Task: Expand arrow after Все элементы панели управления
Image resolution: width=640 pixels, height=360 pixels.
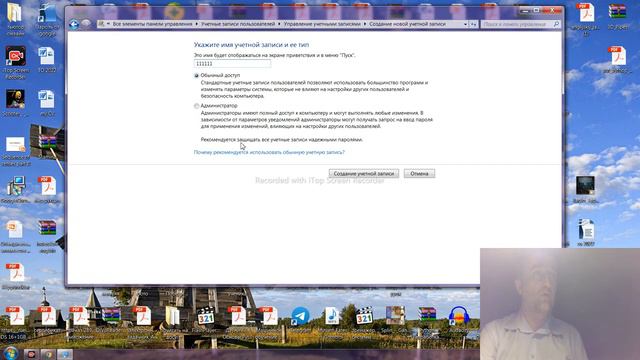Action: pos(196,24)
